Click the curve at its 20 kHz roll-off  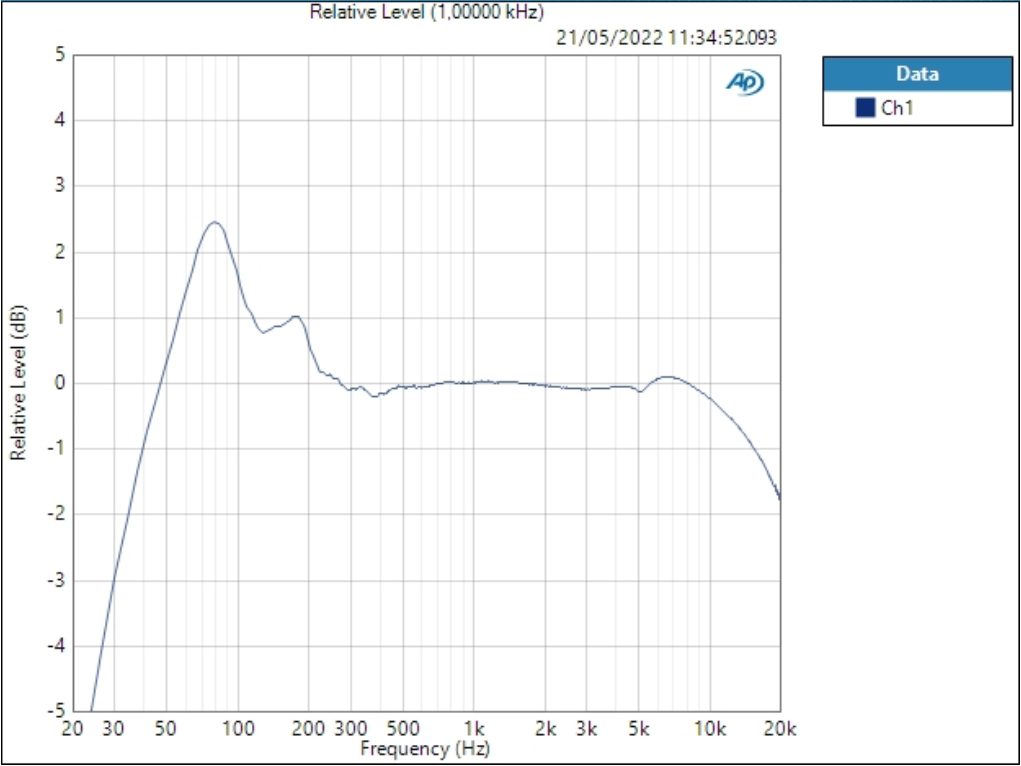click(x=780, y=497)
